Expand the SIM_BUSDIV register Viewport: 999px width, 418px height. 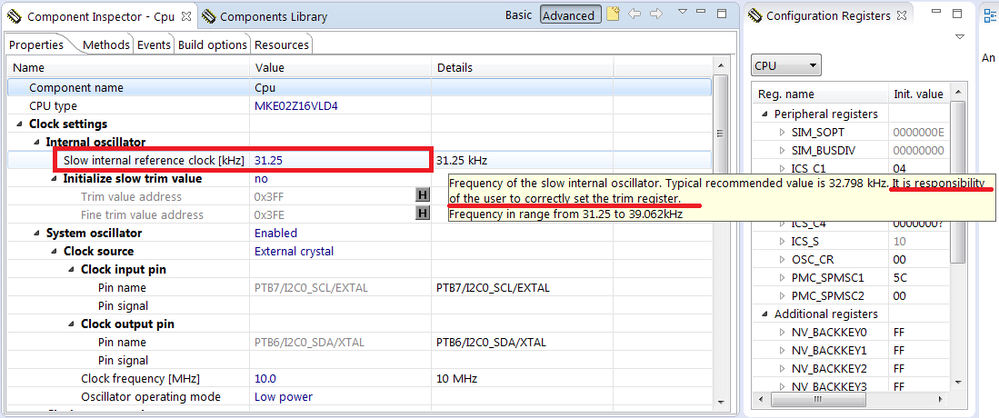pos(782,150)
